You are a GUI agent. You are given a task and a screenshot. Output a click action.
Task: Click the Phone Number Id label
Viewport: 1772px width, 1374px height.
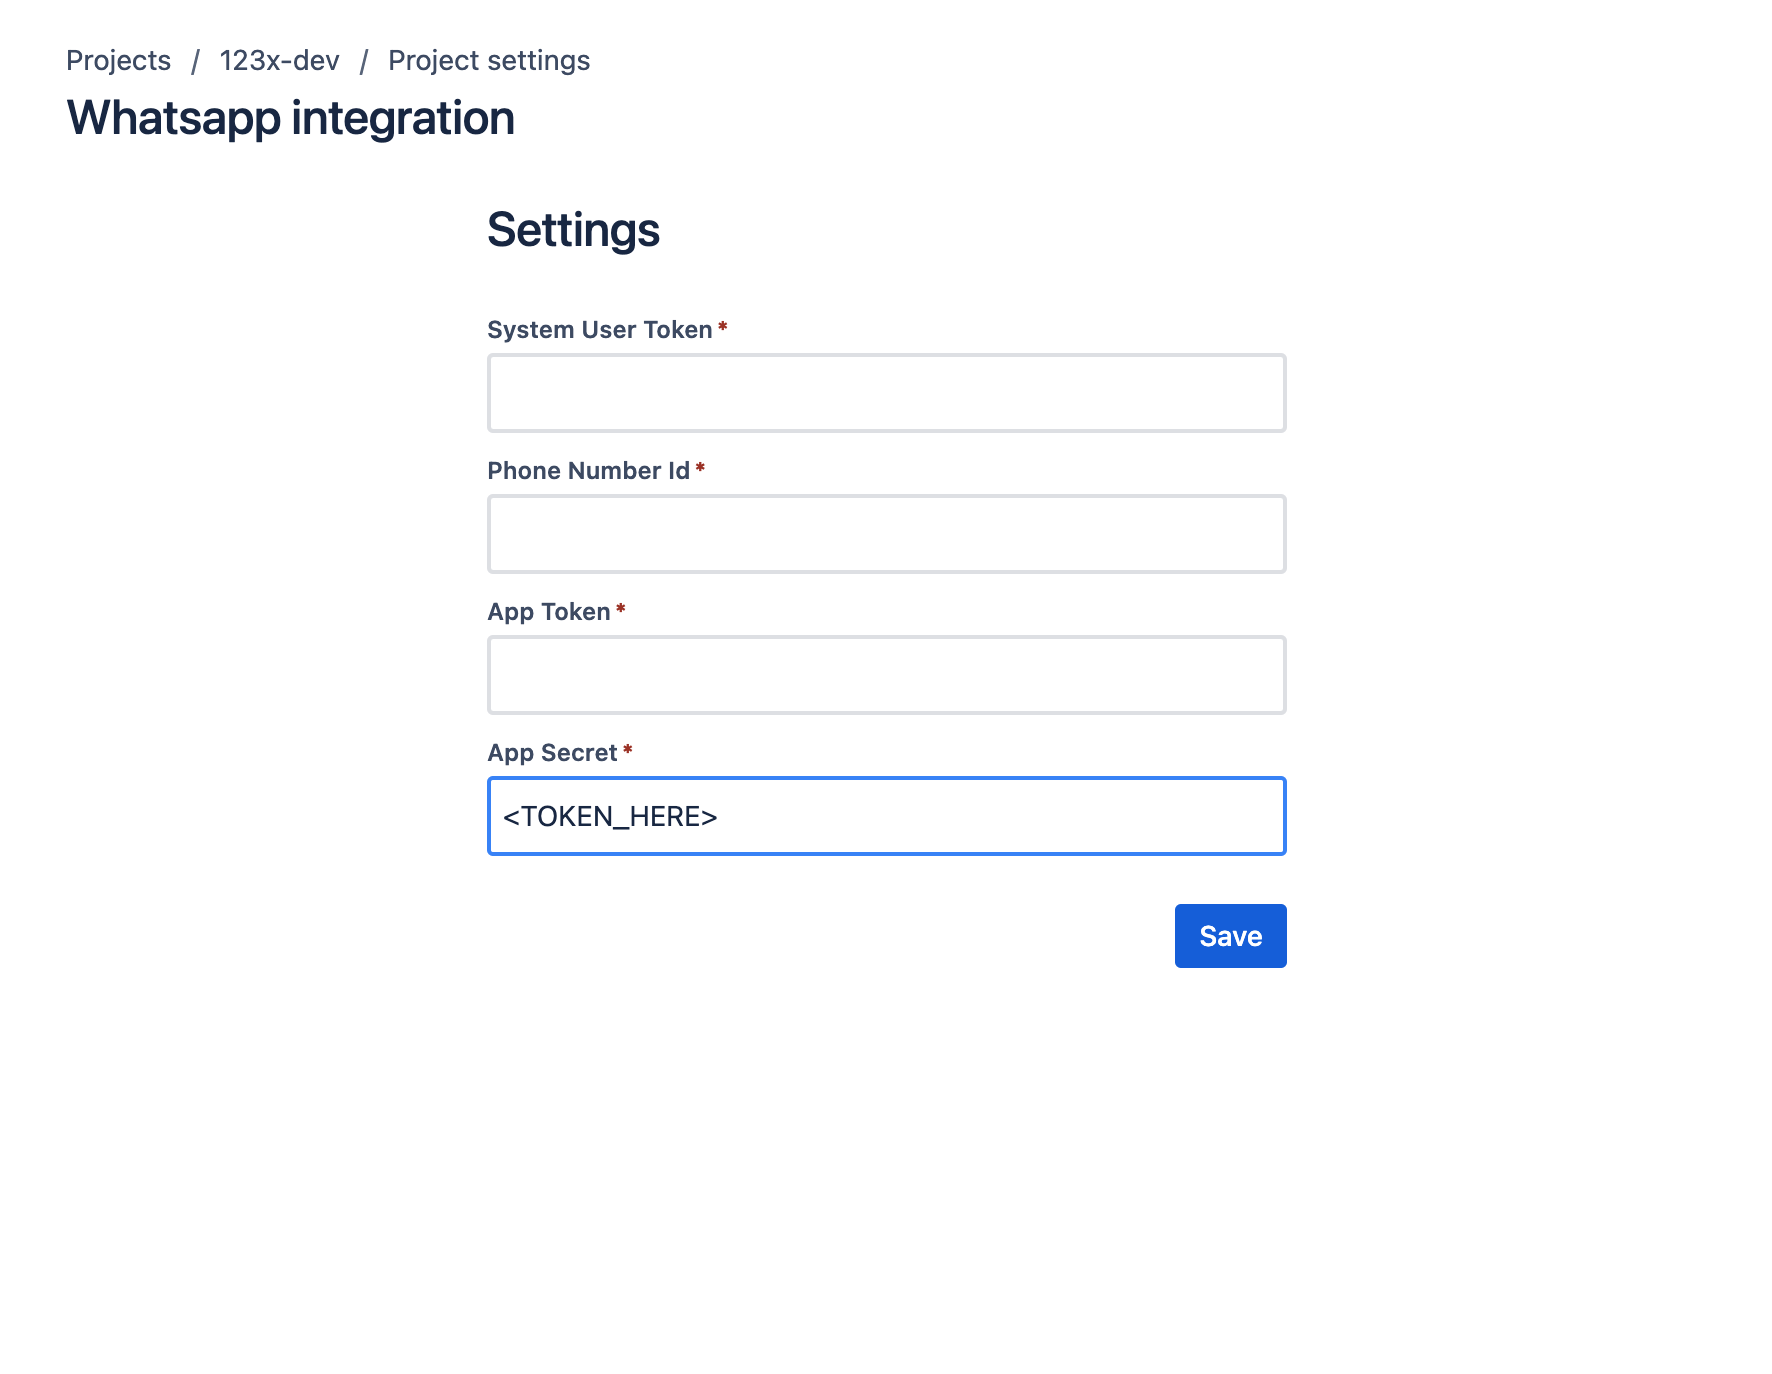point(588,470)
